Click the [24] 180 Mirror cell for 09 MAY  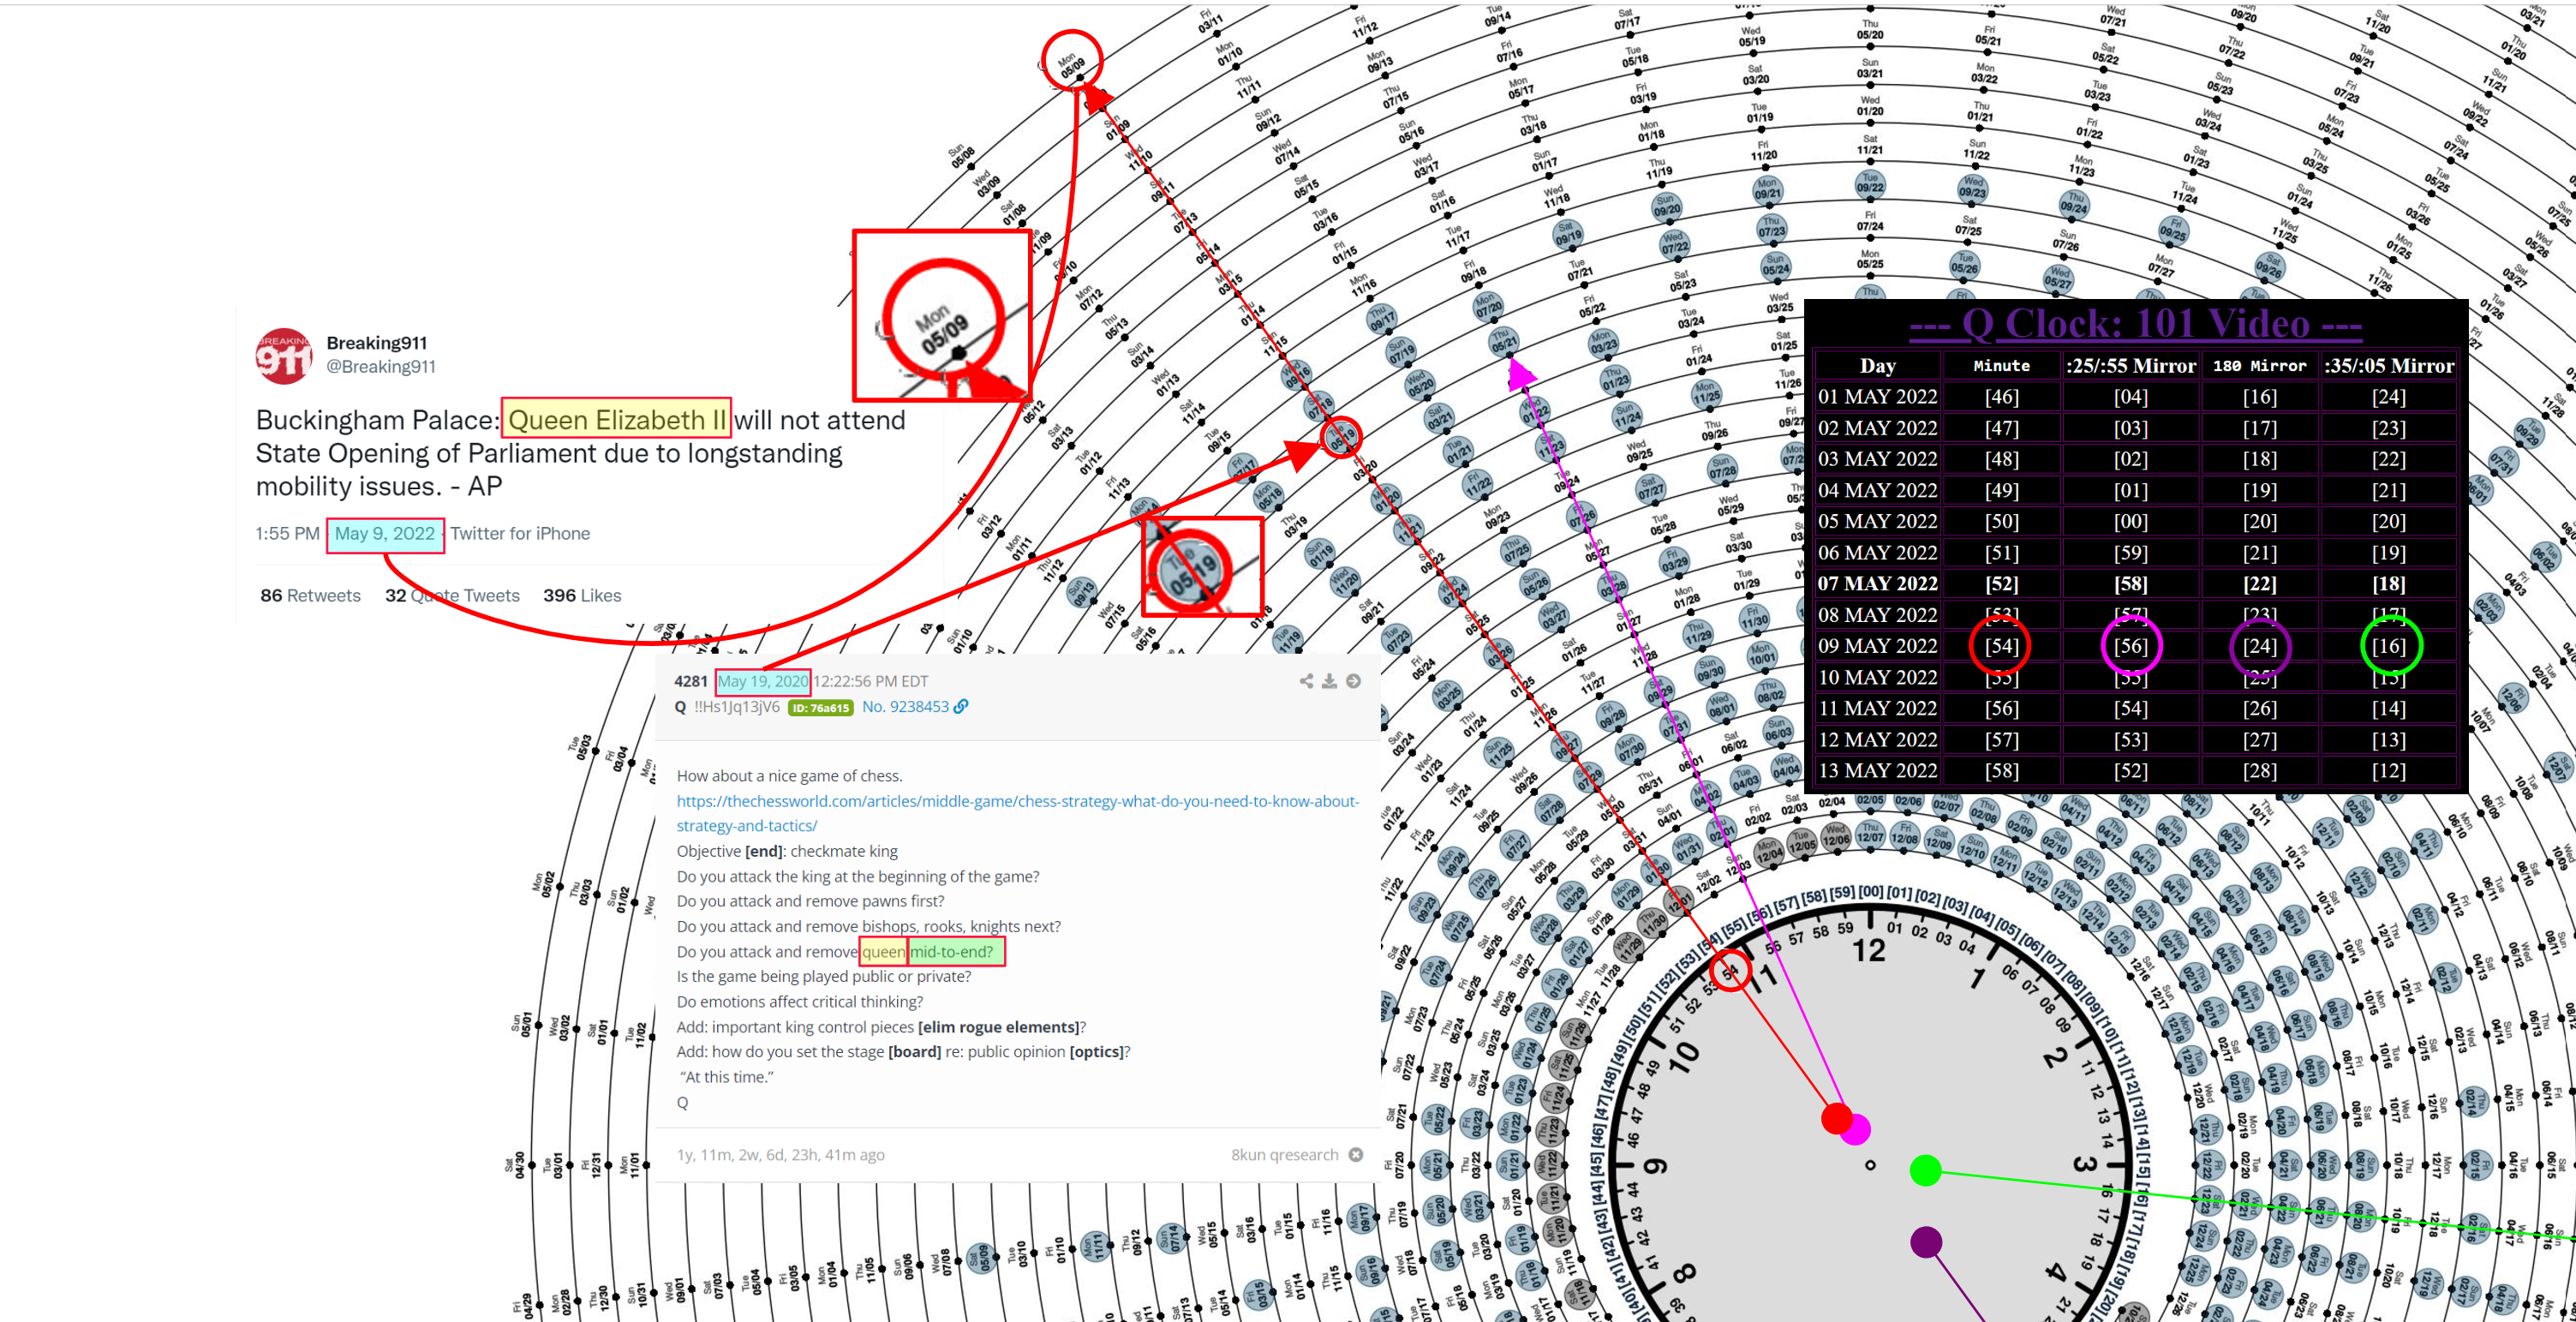[x=2259, y=646]
